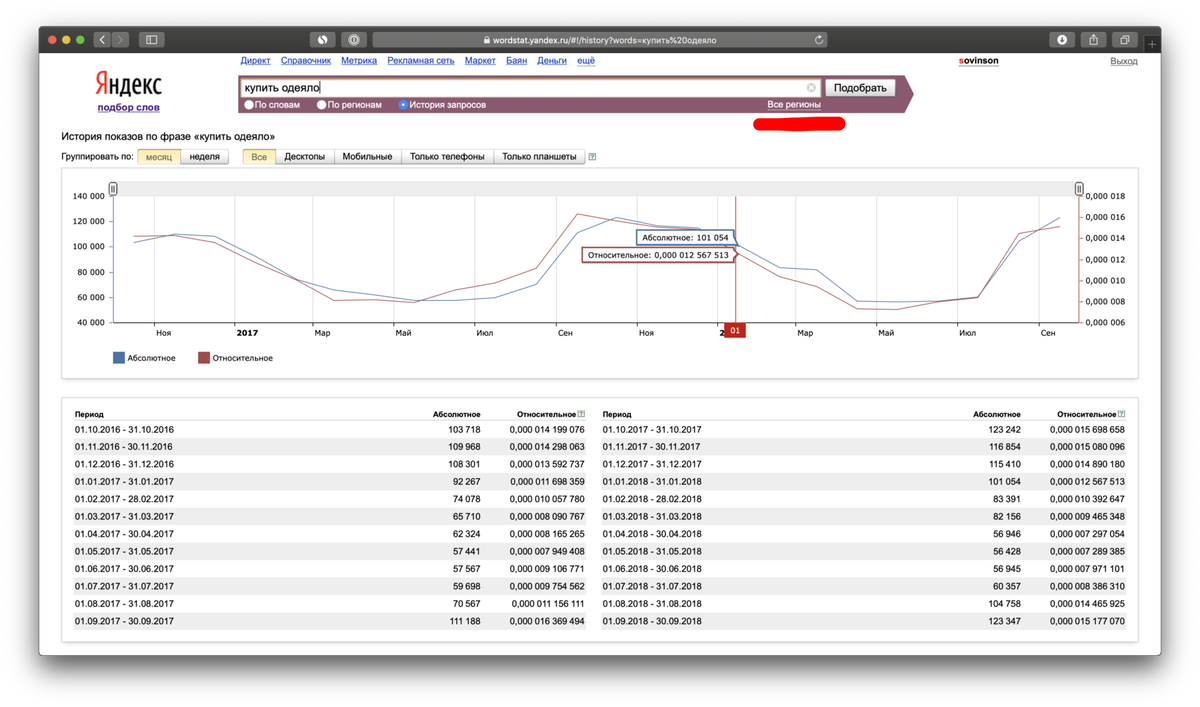Open the Деньги link
Screen dimensions: 1200x707
552,61
